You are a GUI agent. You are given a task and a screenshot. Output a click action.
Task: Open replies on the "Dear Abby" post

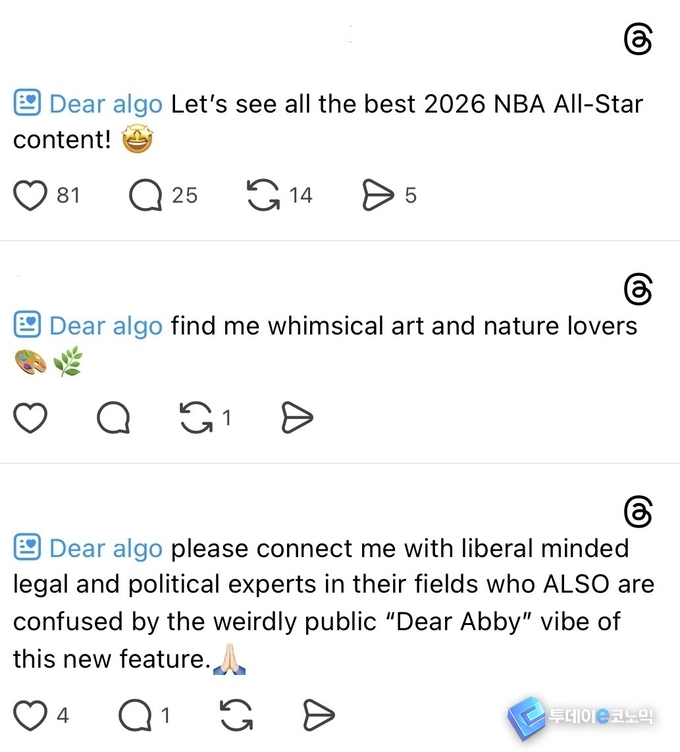click(x=134, y=715)
